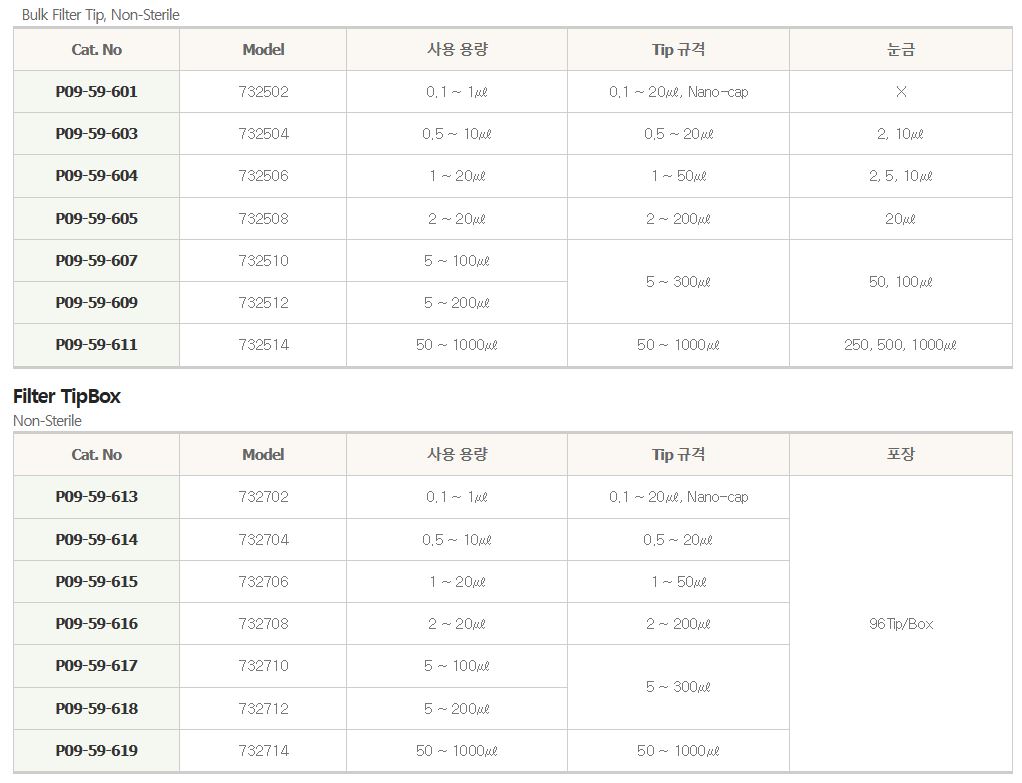Click the X mark in 눈금 column
The height and width of the screenshot is (783, 1022).
(901, 92)
